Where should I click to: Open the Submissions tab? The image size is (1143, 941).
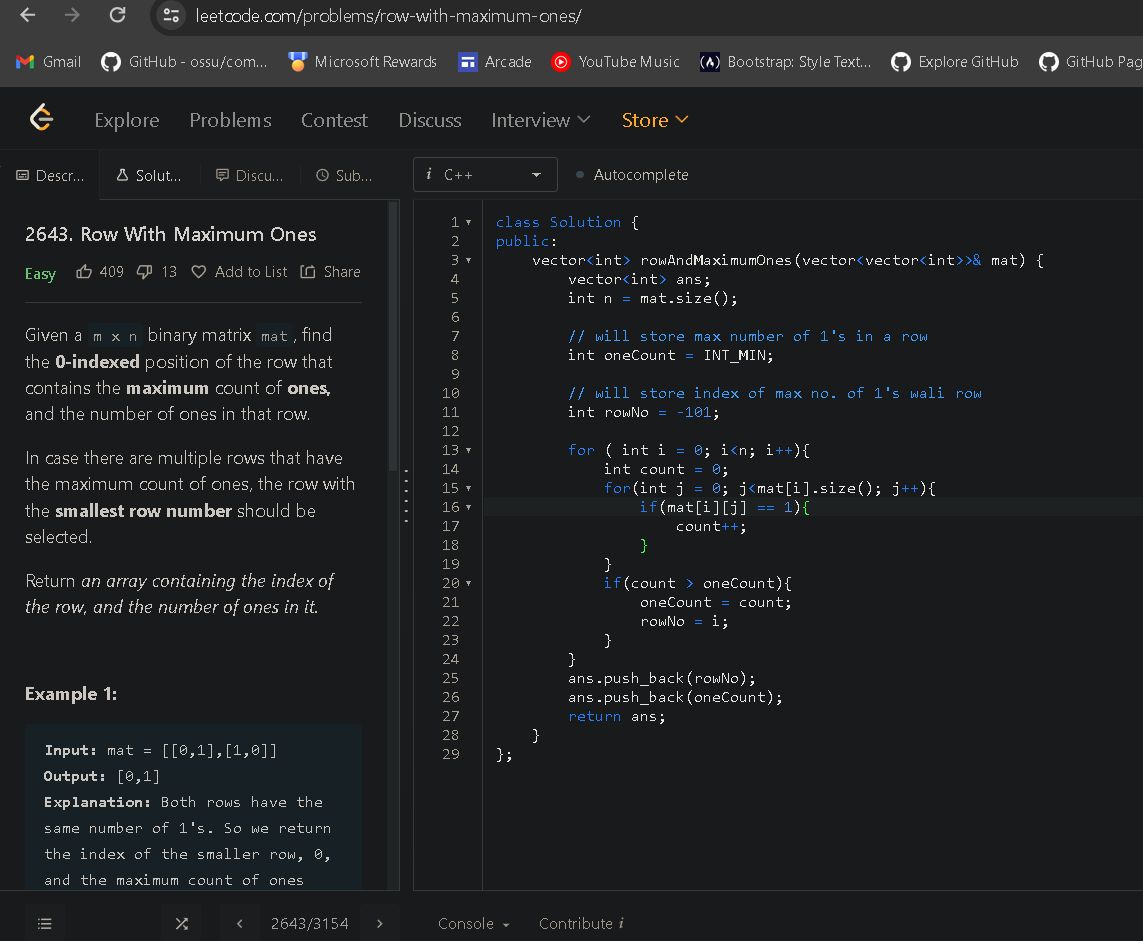pos(344,175)
